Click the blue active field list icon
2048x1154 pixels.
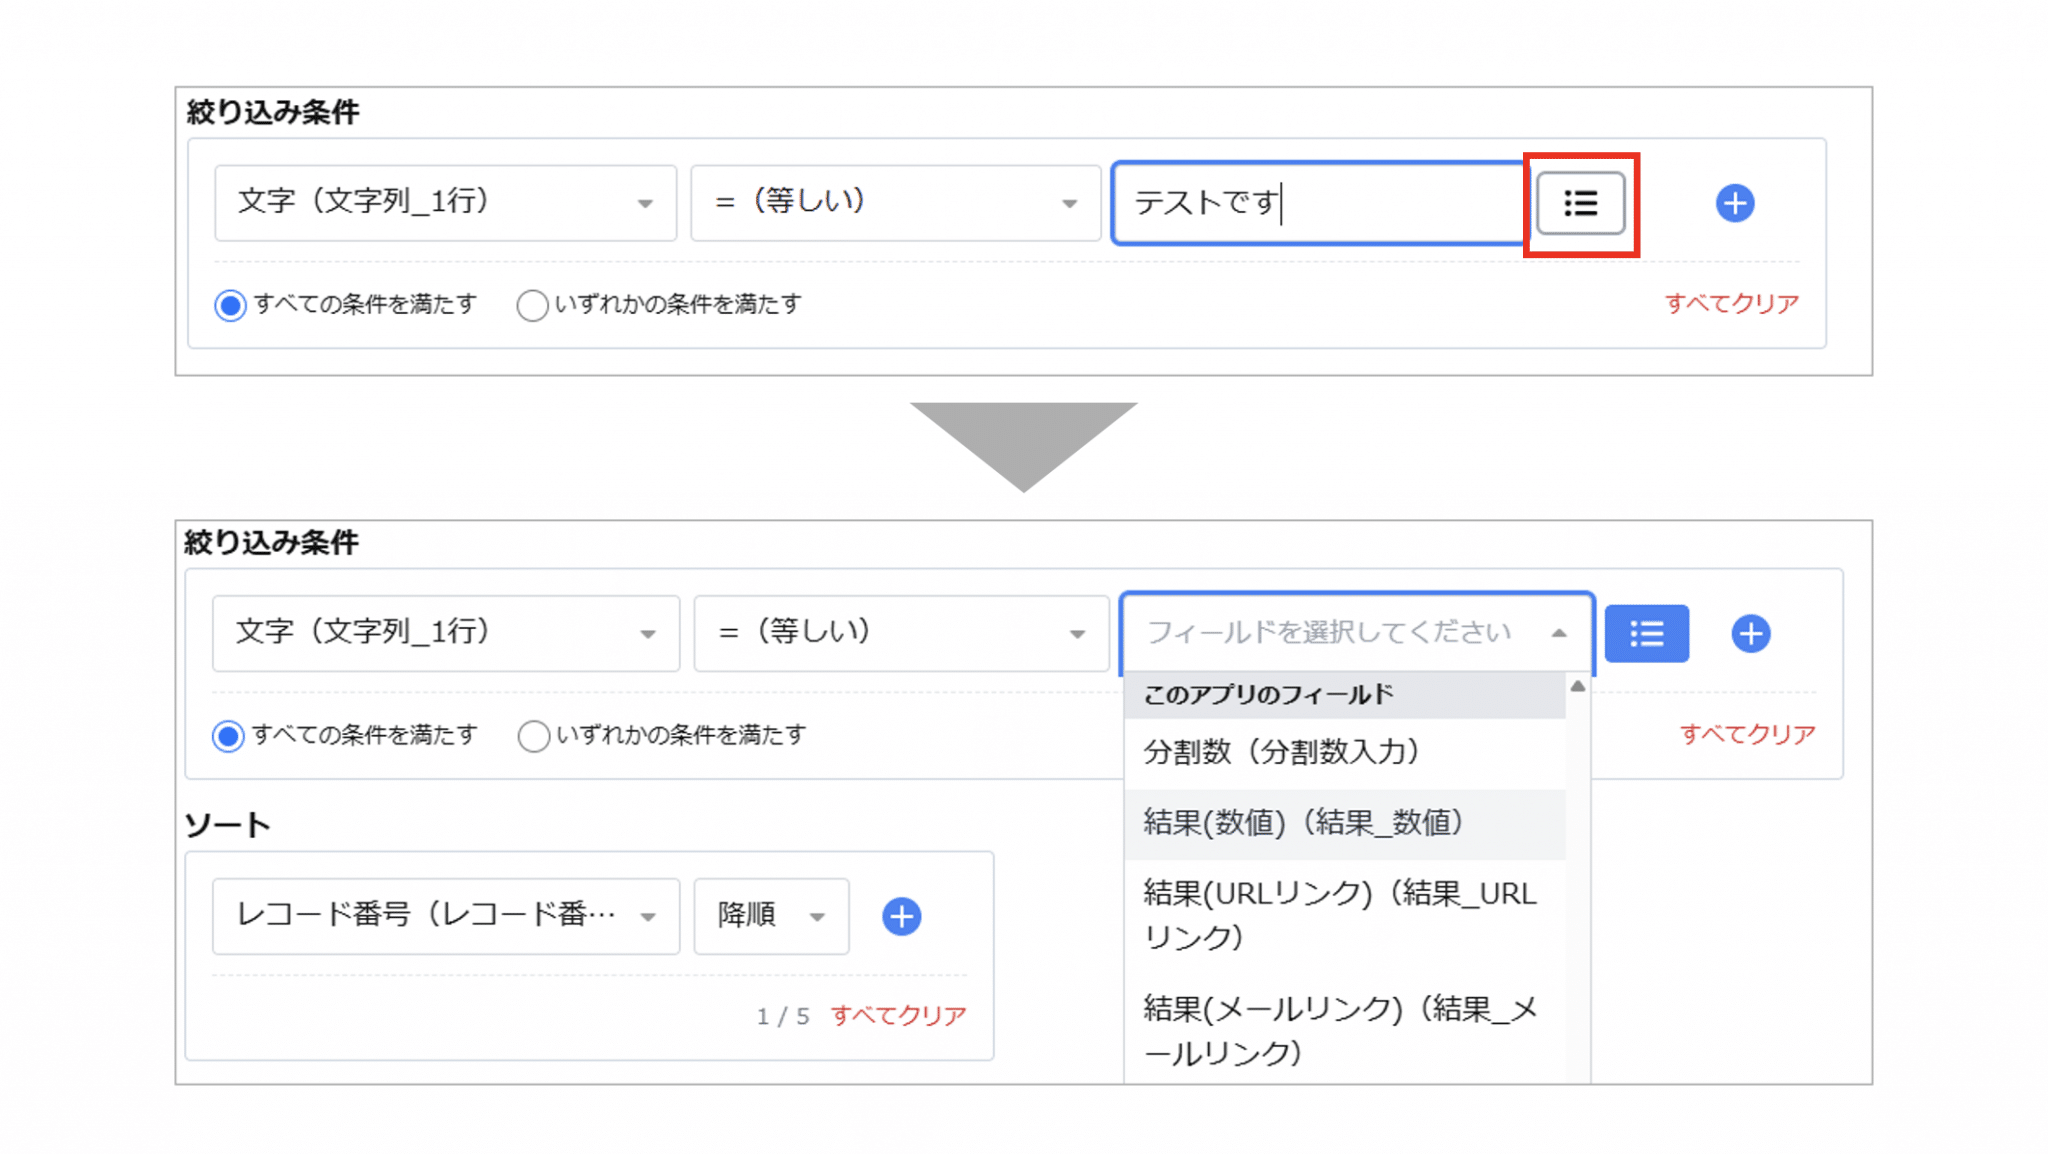(1646, 633)
